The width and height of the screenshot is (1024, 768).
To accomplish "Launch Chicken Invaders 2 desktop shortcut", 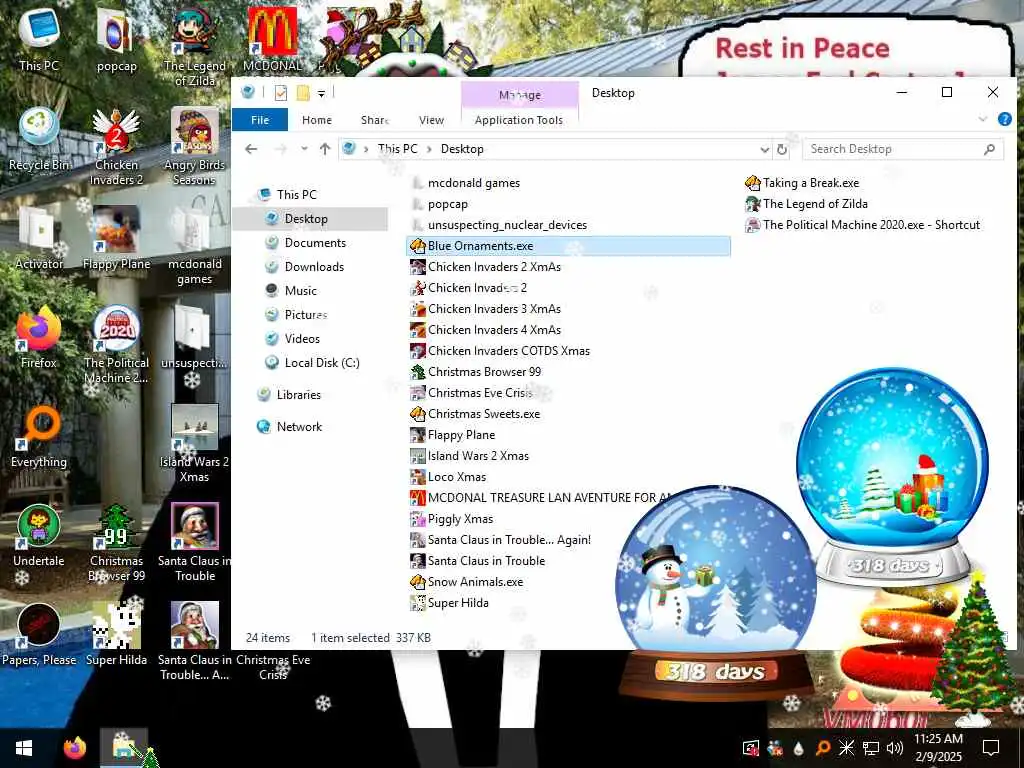I will 116,147.
